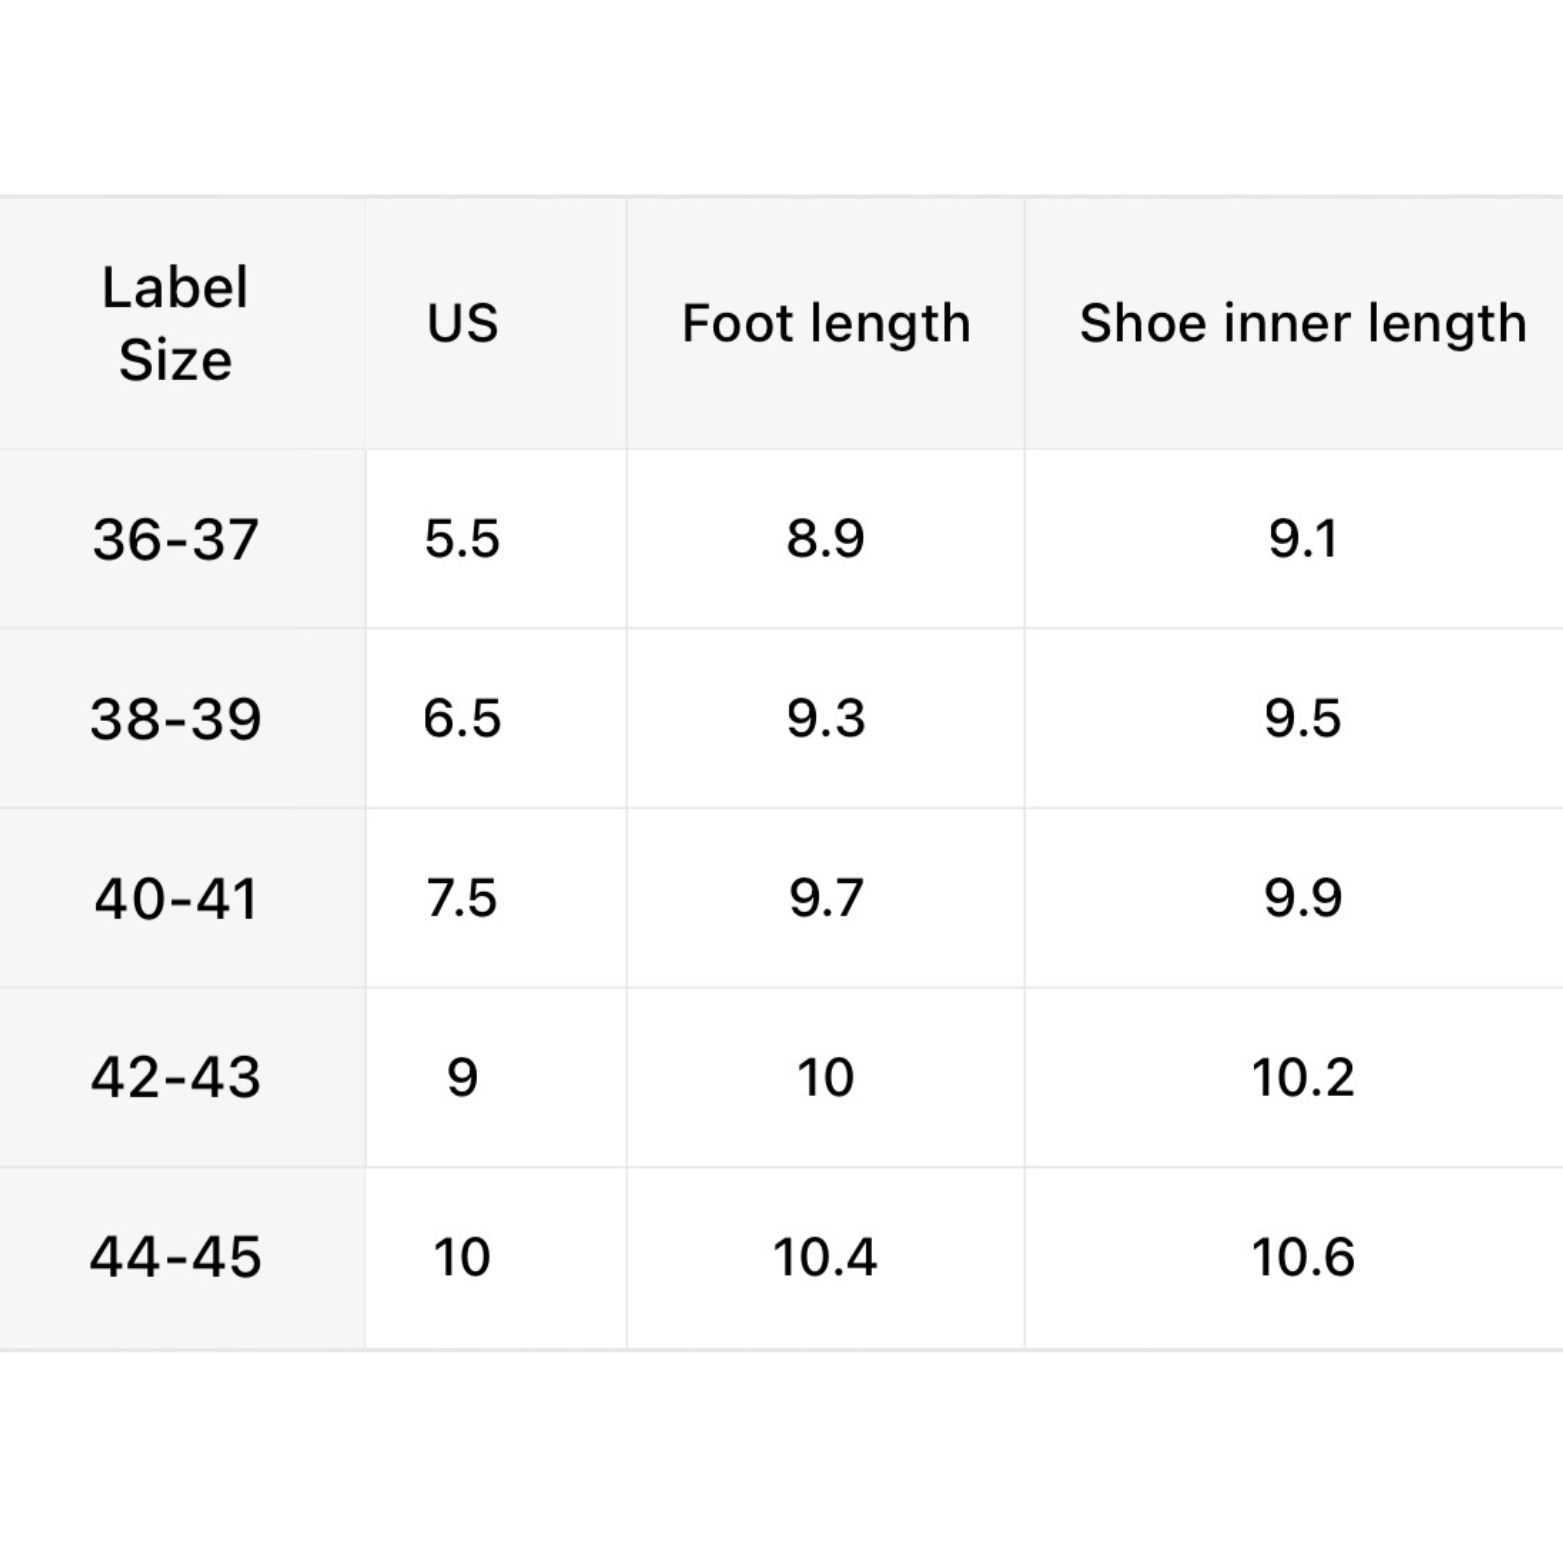
Task: Click the foot length 9.3 value
Action: coord(825,718)
